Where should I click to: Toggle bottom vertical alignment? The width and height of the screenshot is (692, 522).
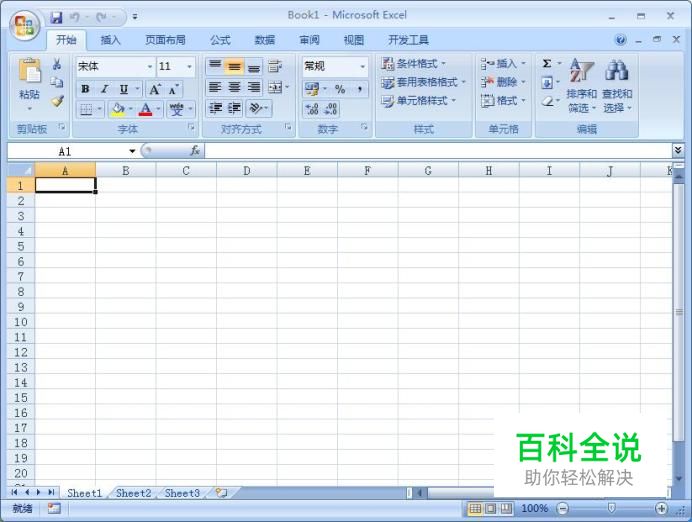[x=254, y=67]
